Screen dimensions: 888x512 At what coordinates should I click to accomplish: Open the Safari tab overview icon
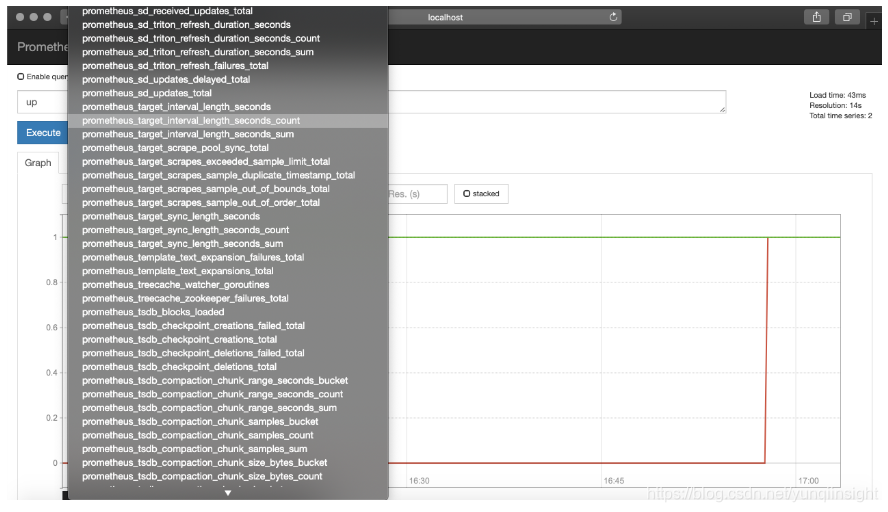[847, 17]
